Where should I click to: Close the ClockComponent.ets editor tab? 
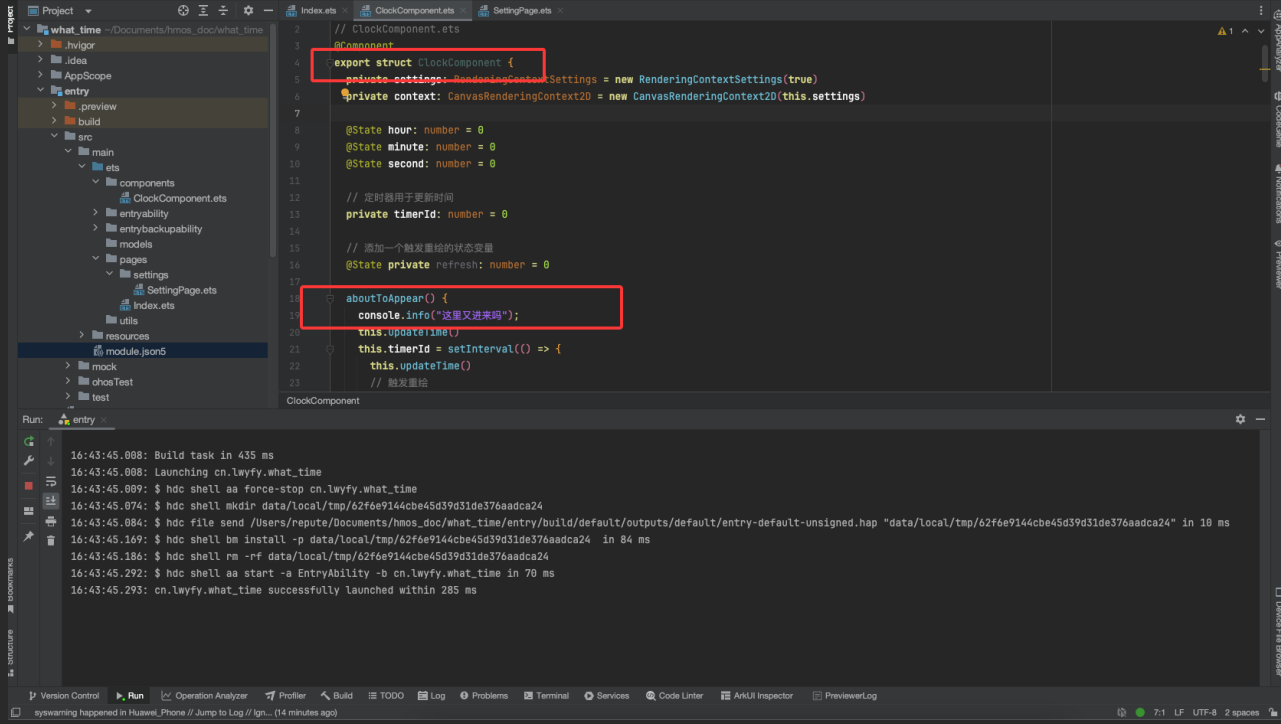463,10
